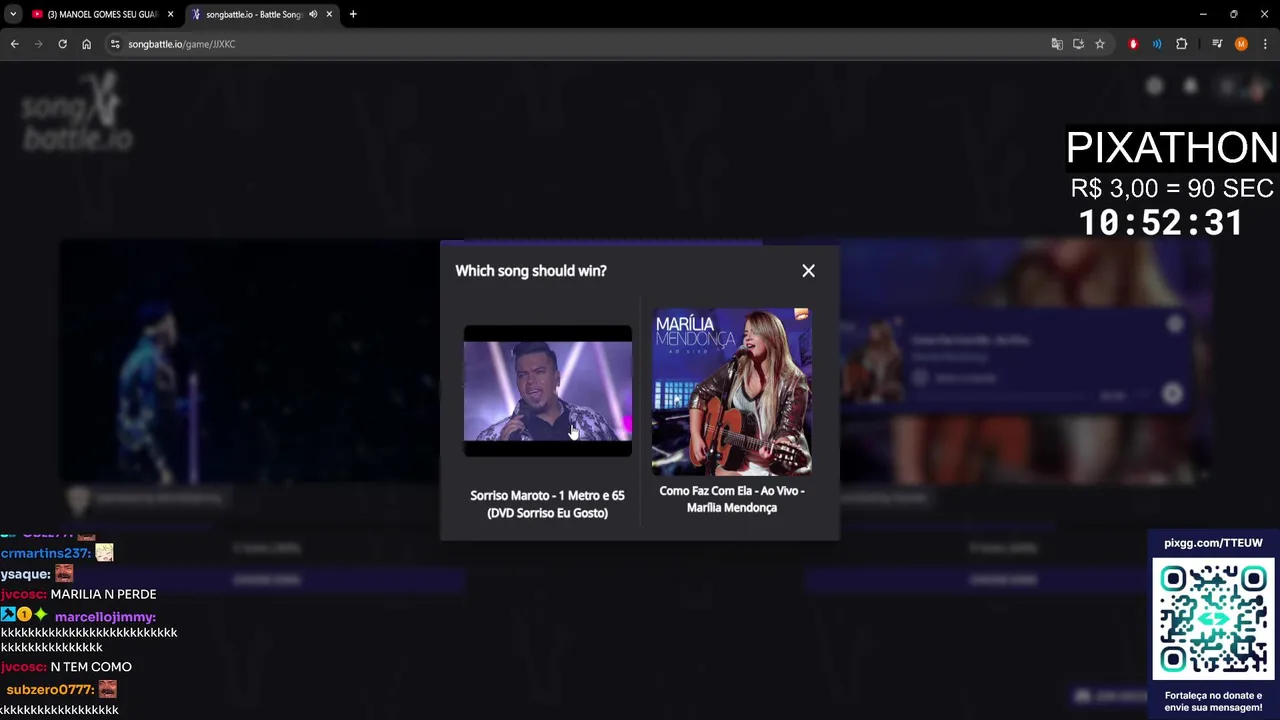Vote for the Marília Mendonça album cover

pos(732,391)
